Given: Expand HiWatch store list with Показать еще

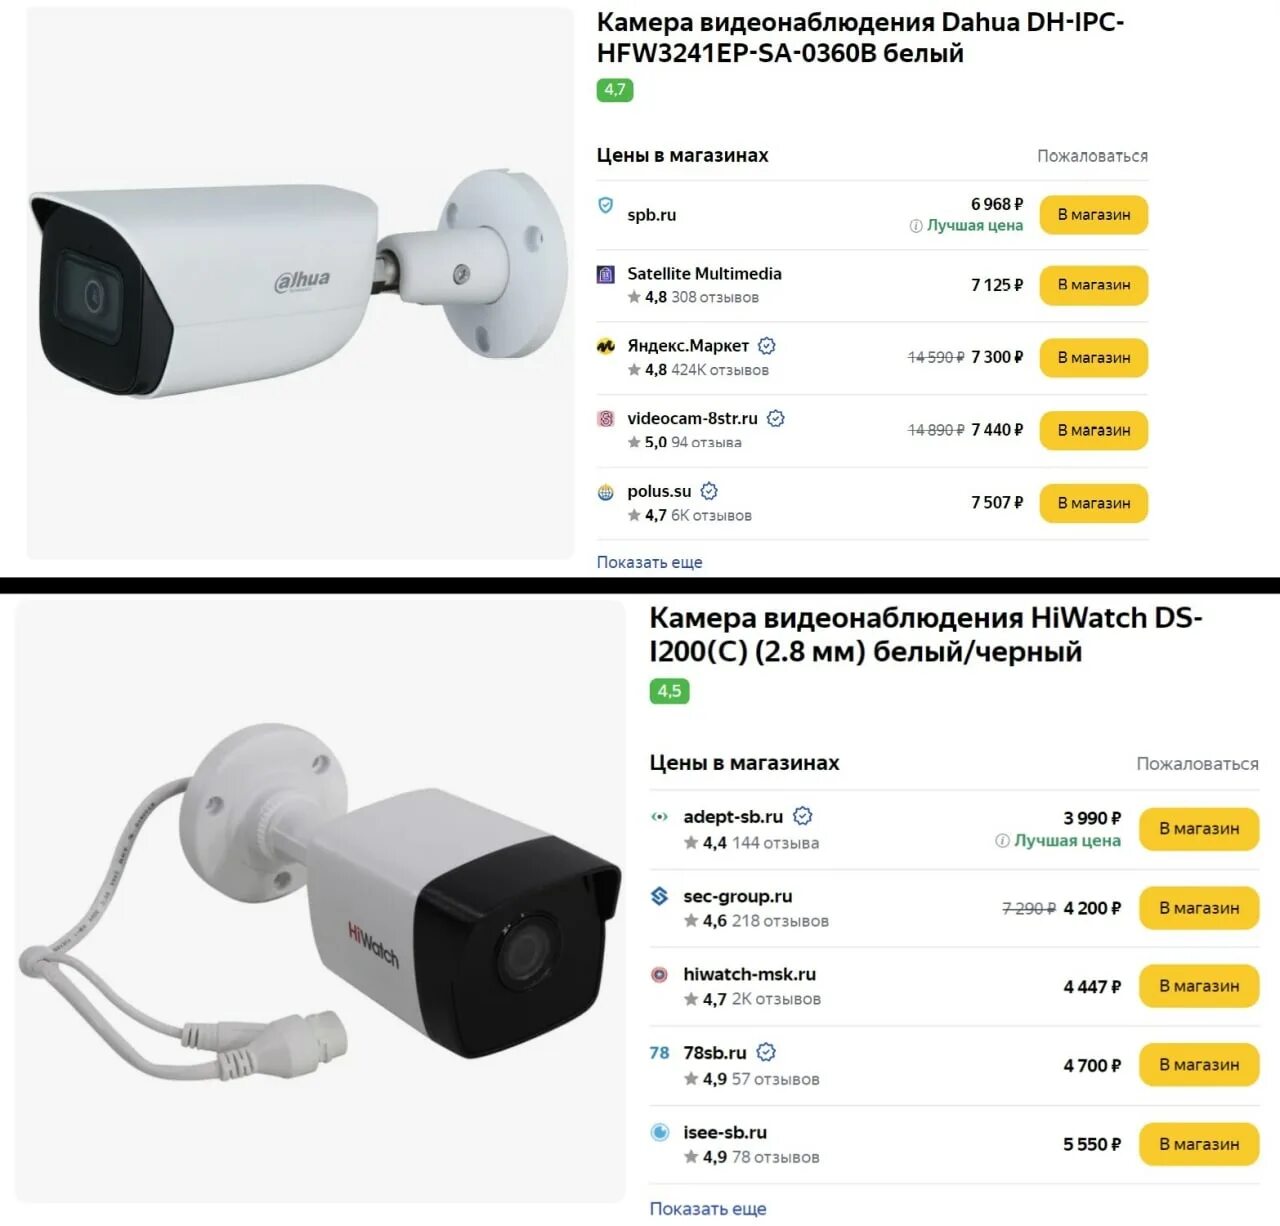Looking at the screenshot, I should point(708,1208).
